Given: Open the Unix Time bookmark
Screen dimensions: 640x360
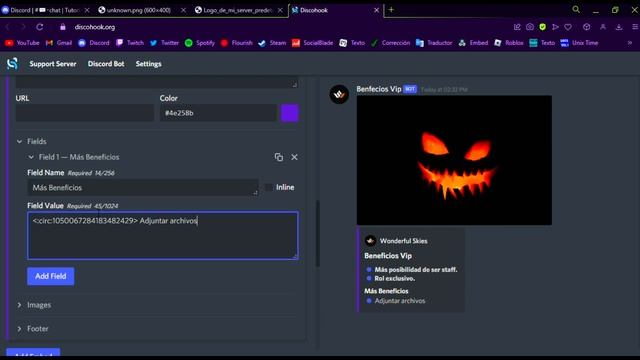Looking at the screenshot, I should click(x=579, y=43).
